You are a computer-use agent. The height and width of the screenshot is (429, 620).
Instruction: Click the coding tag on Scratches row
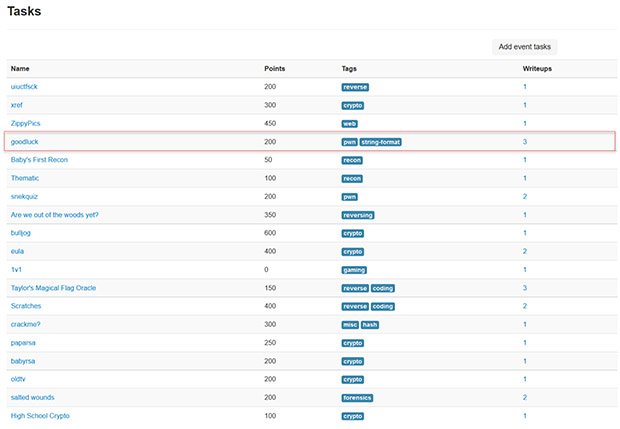pos(383,306)
